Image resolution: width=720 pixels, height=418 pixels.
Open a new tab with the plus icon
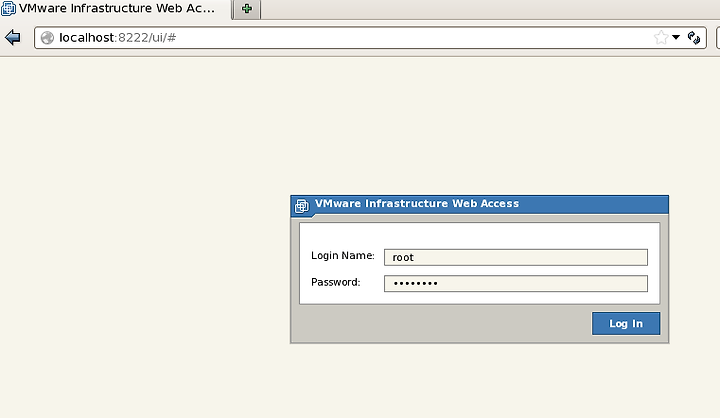click(x=247, y=9)
